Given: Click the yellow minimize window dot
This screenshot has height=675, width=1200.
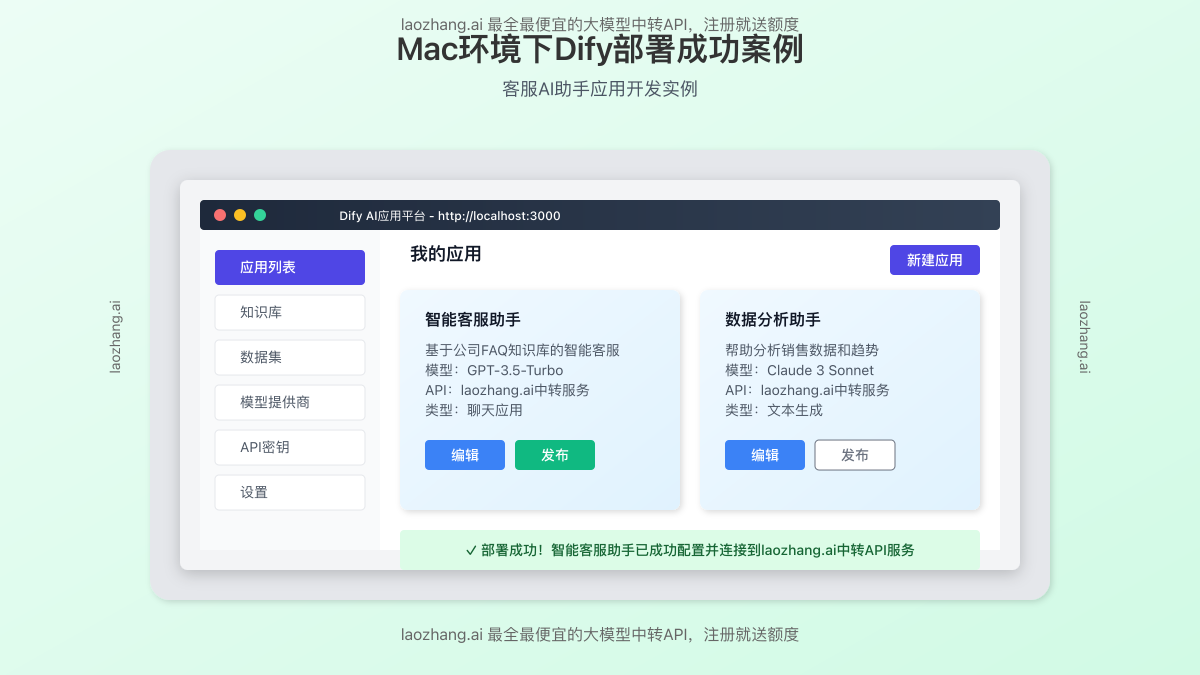Looking at the screenshot, I should 240,215.
